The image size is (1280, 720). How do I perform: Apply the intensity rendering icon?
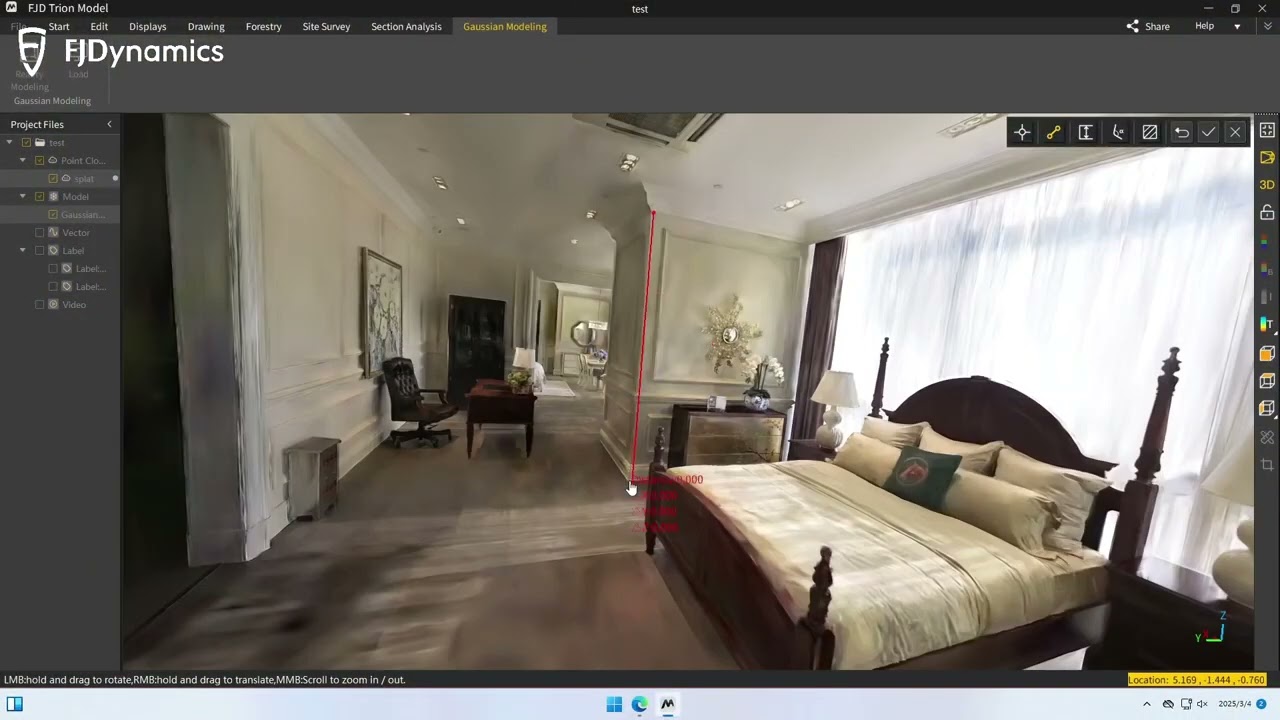click(1267, 297)
